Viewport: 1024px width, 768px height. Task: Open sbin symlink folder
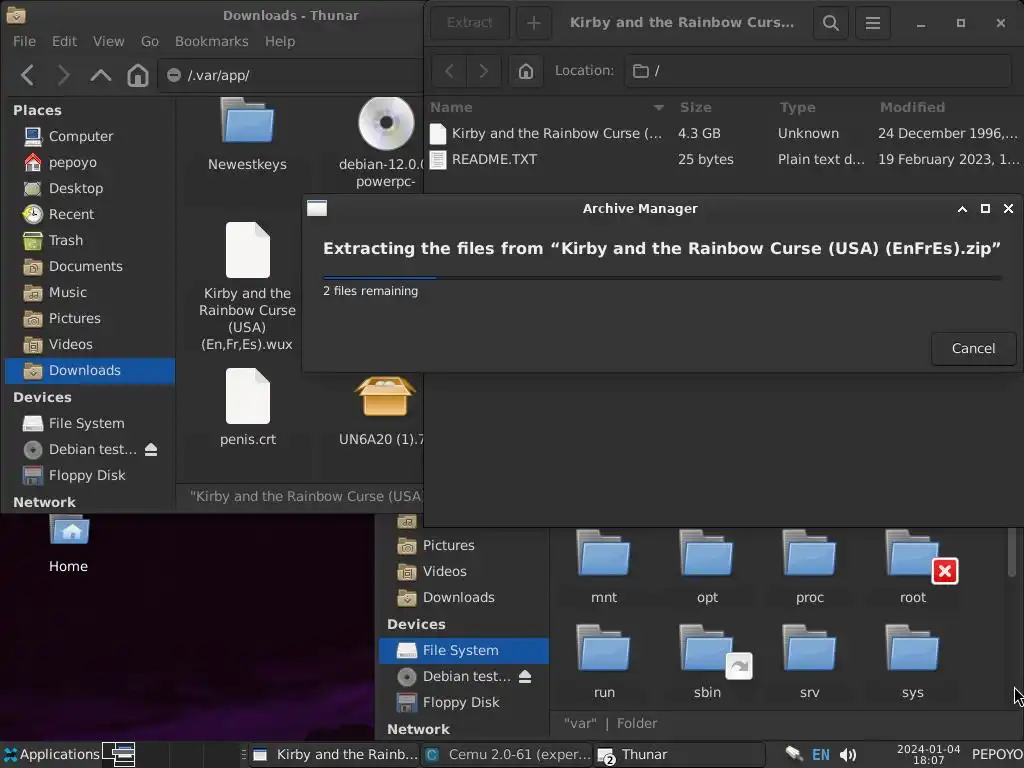[x=707, y=662]
